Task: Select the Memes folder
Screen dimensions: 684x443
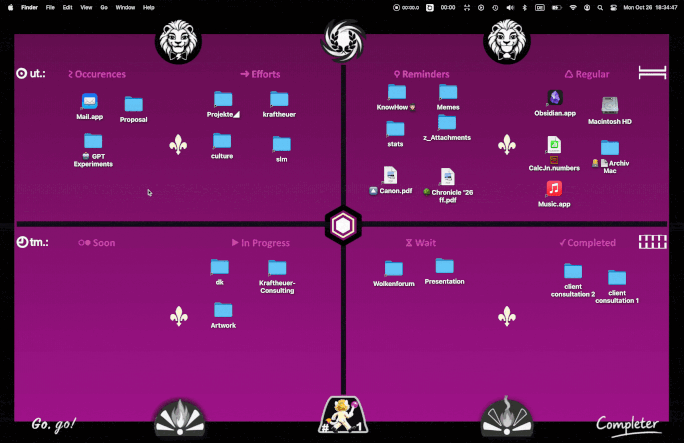Action: tap(448, 92)
